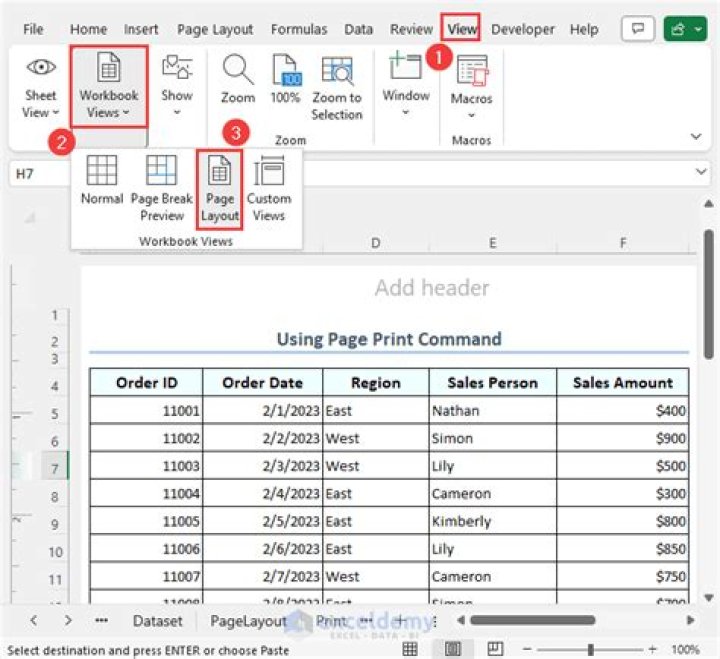This screenshot has width=720, height=659.
Task: Click the title Using Page Print Command
Action: tap(389, 339)
